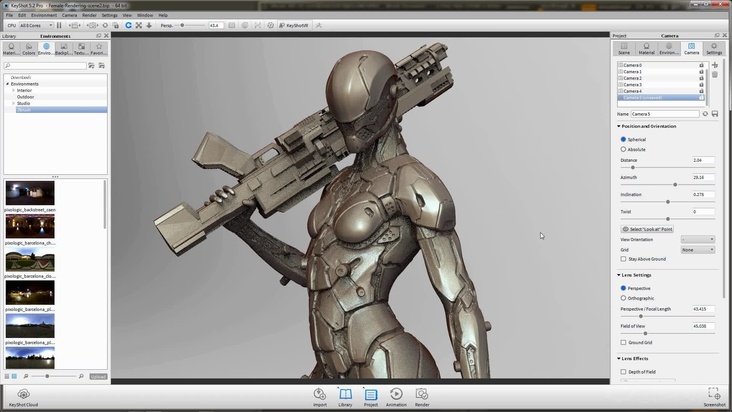This screenshot has height=412, width=732.
Task: Open the Animation timeline
Action: tap(396, 397)
